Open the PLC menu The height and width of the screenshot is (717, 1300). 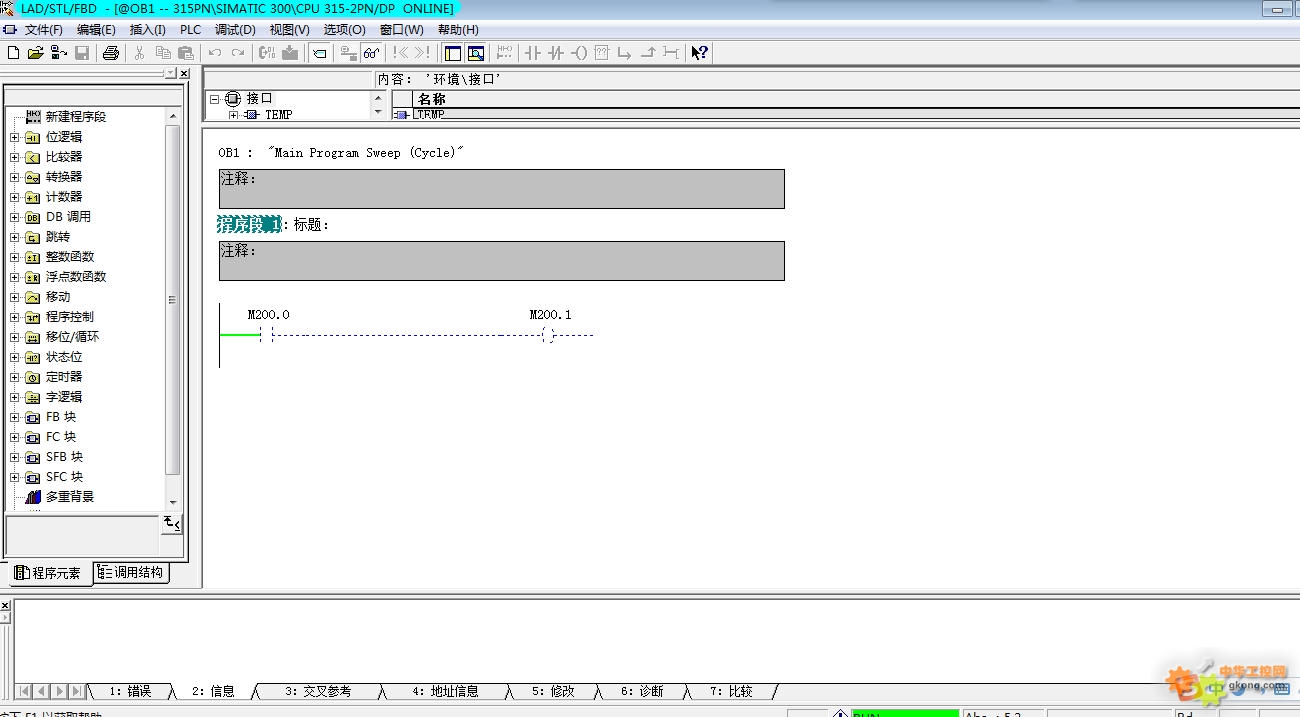(x=190, y=30)
